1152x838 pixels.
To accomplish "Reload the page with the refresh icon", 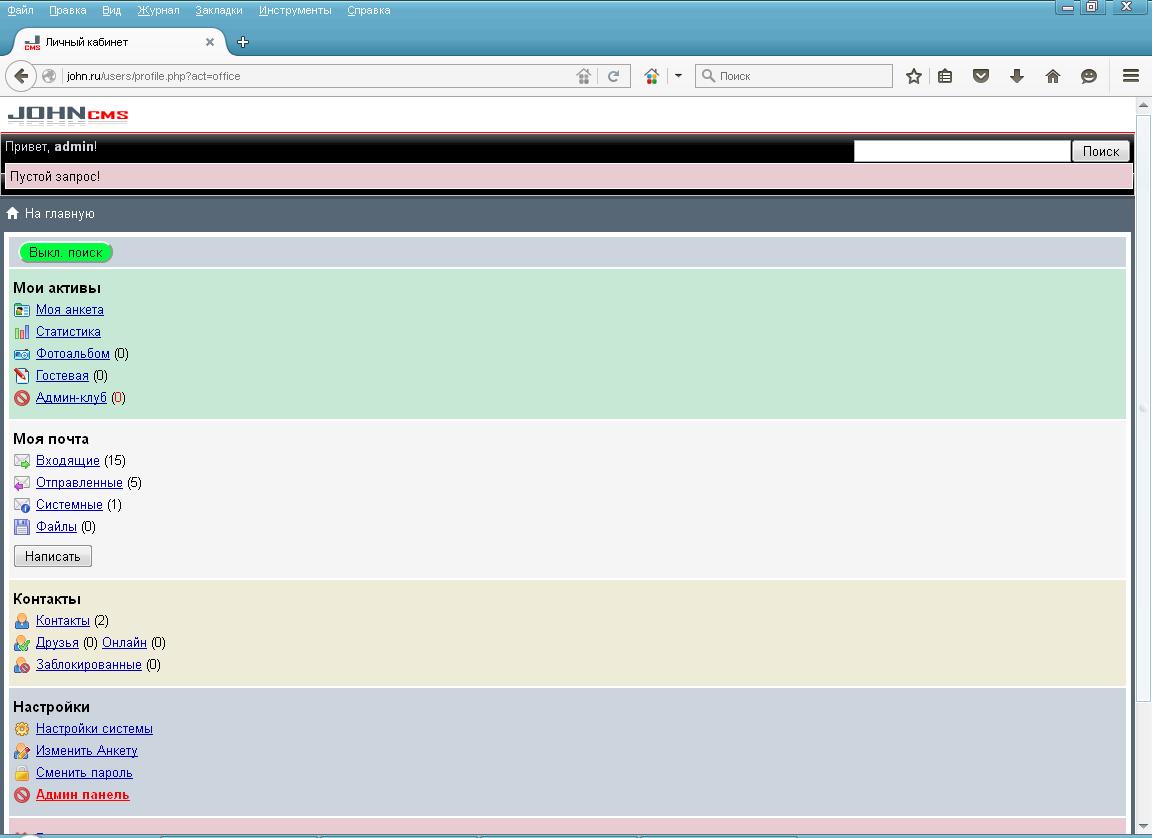I will click(613, 76).
